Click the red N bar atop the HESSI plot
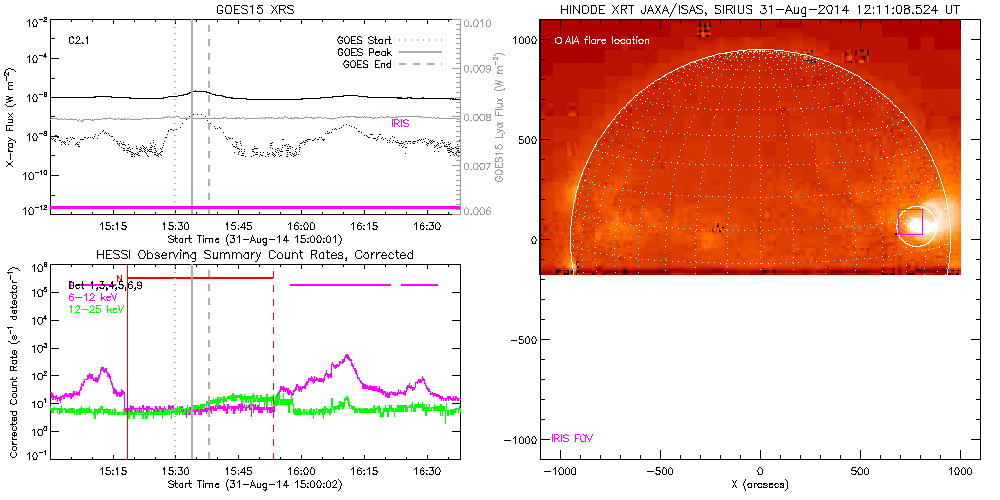 200,278
